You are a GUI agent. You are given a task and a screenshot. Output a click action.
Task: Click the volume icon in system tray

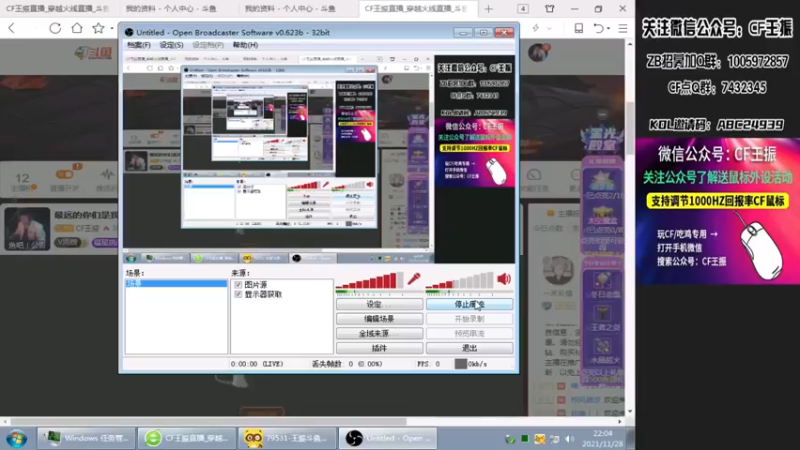click(570, 439)
